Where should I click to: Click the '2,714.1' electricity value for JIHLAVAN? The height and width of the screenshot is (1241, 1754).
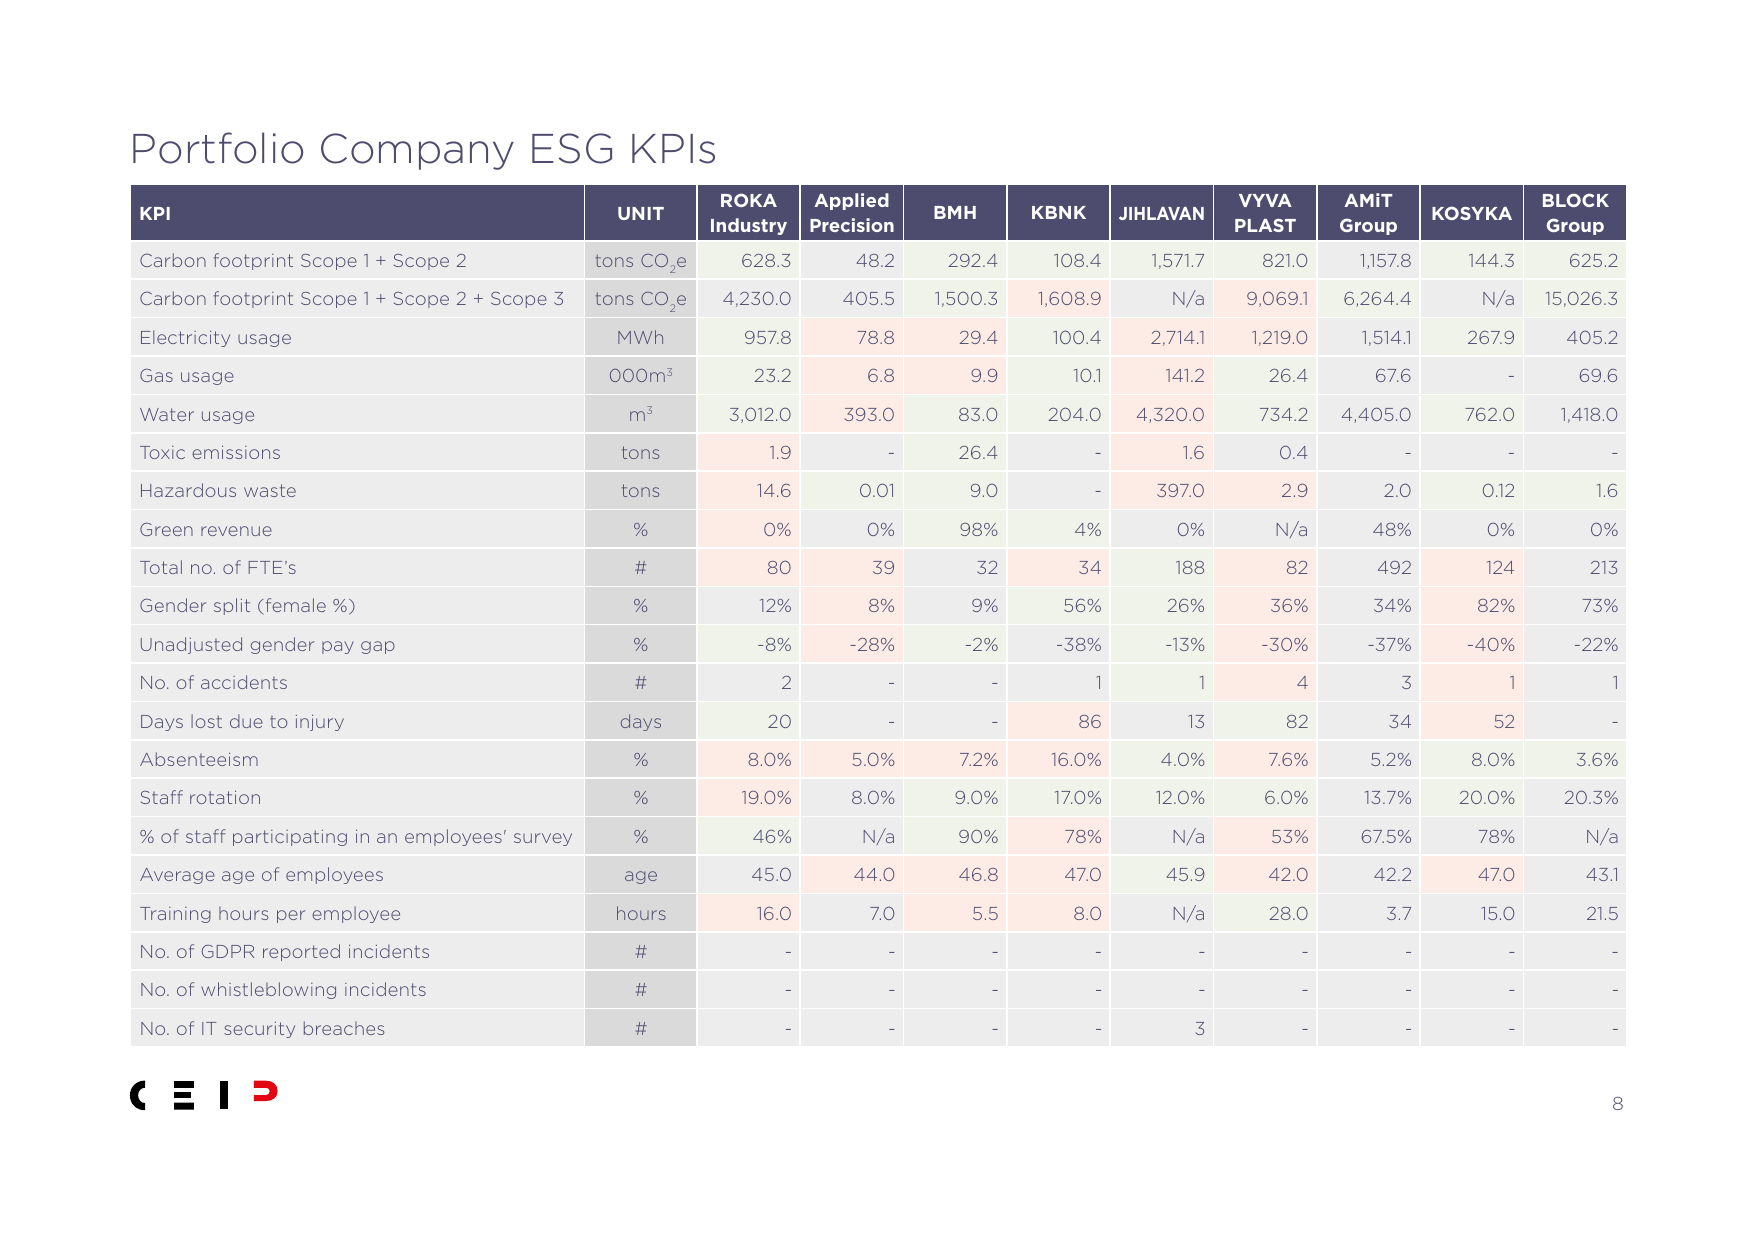(1177, 338)
